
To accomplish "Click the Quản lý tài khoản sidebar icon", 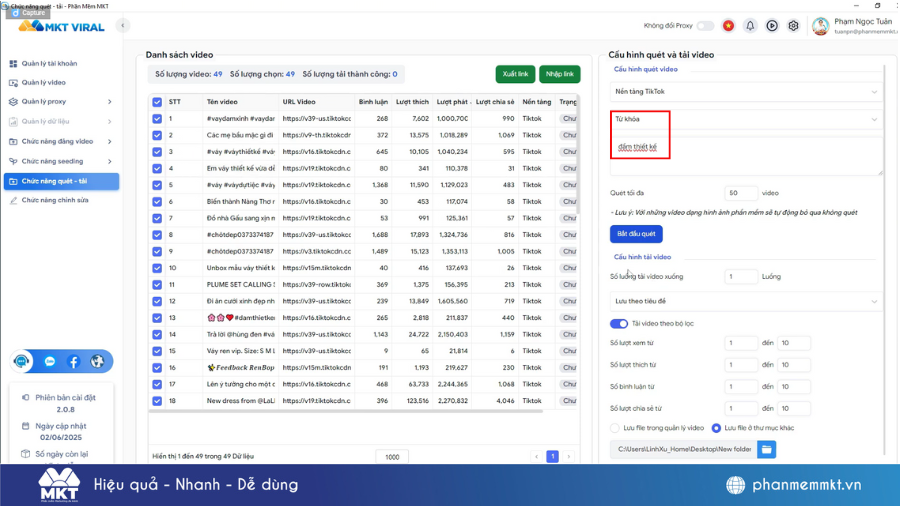I will [13, 64].
